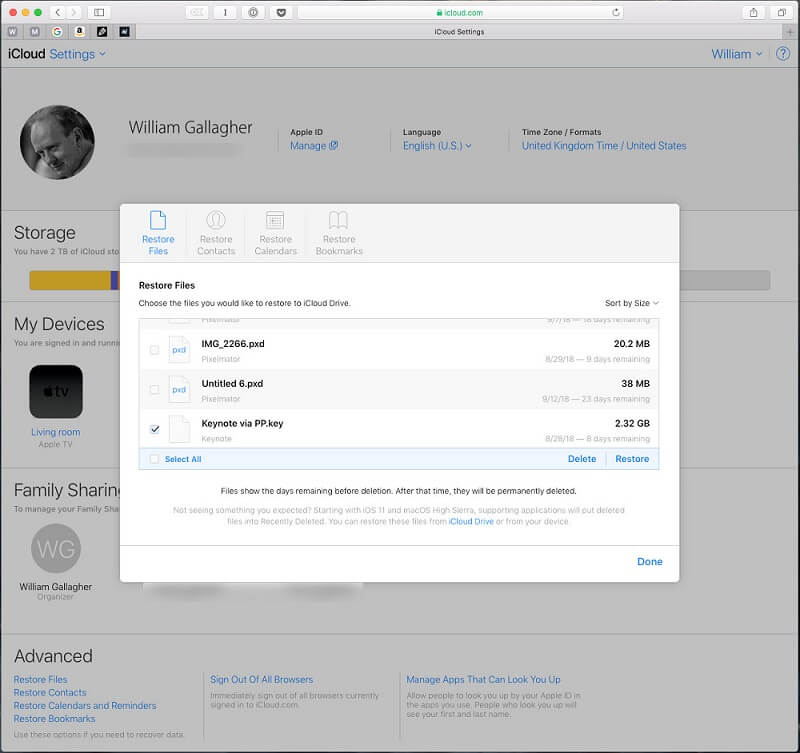The width and height of the screenshot is (800, 753).
Task: Open Manage Apps That Can Look You Up
Action: [483, 680]
